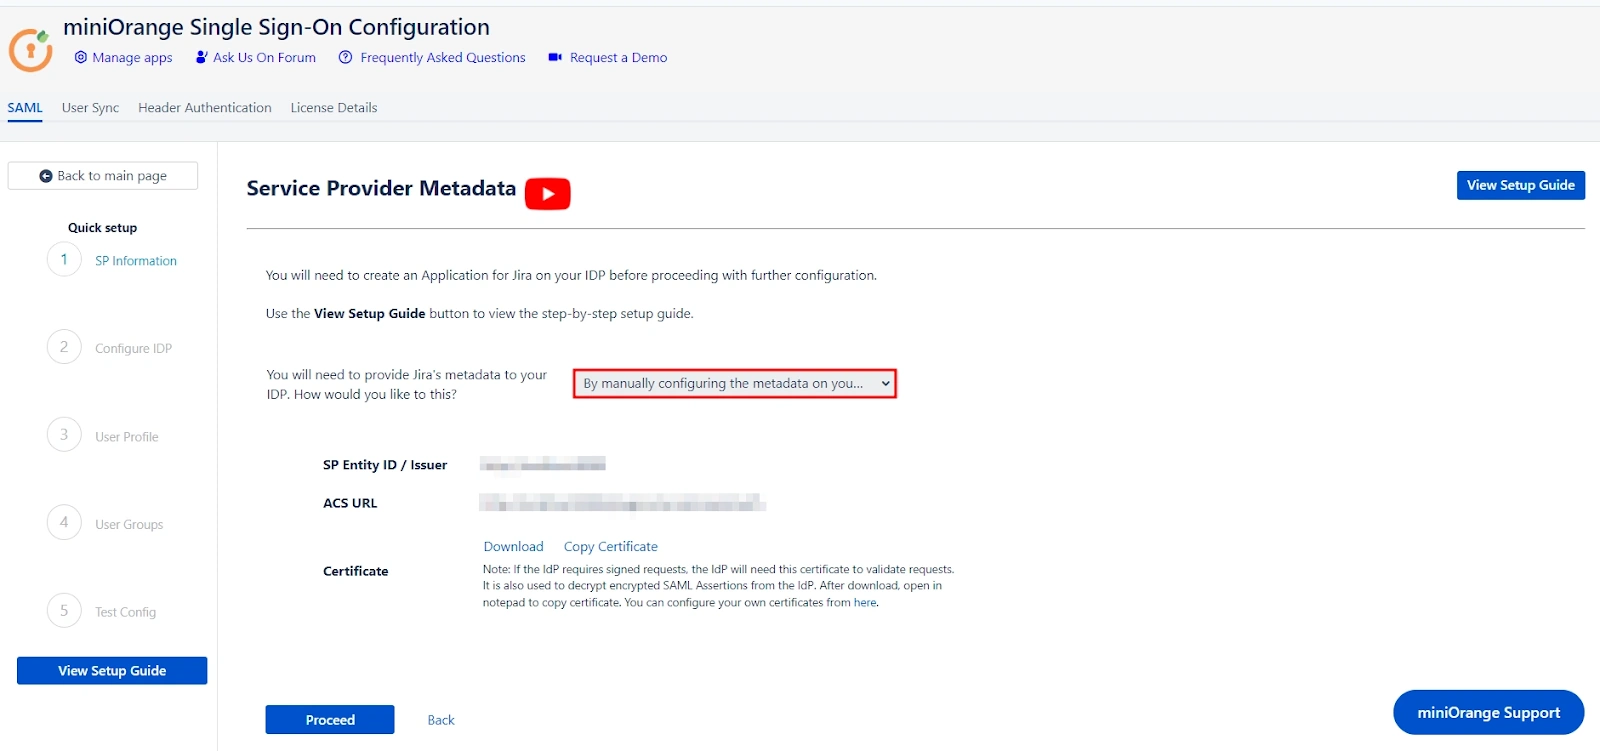Go to the User Profile step label
Screen dimensions: 1600x751
(x=127, y=437)
